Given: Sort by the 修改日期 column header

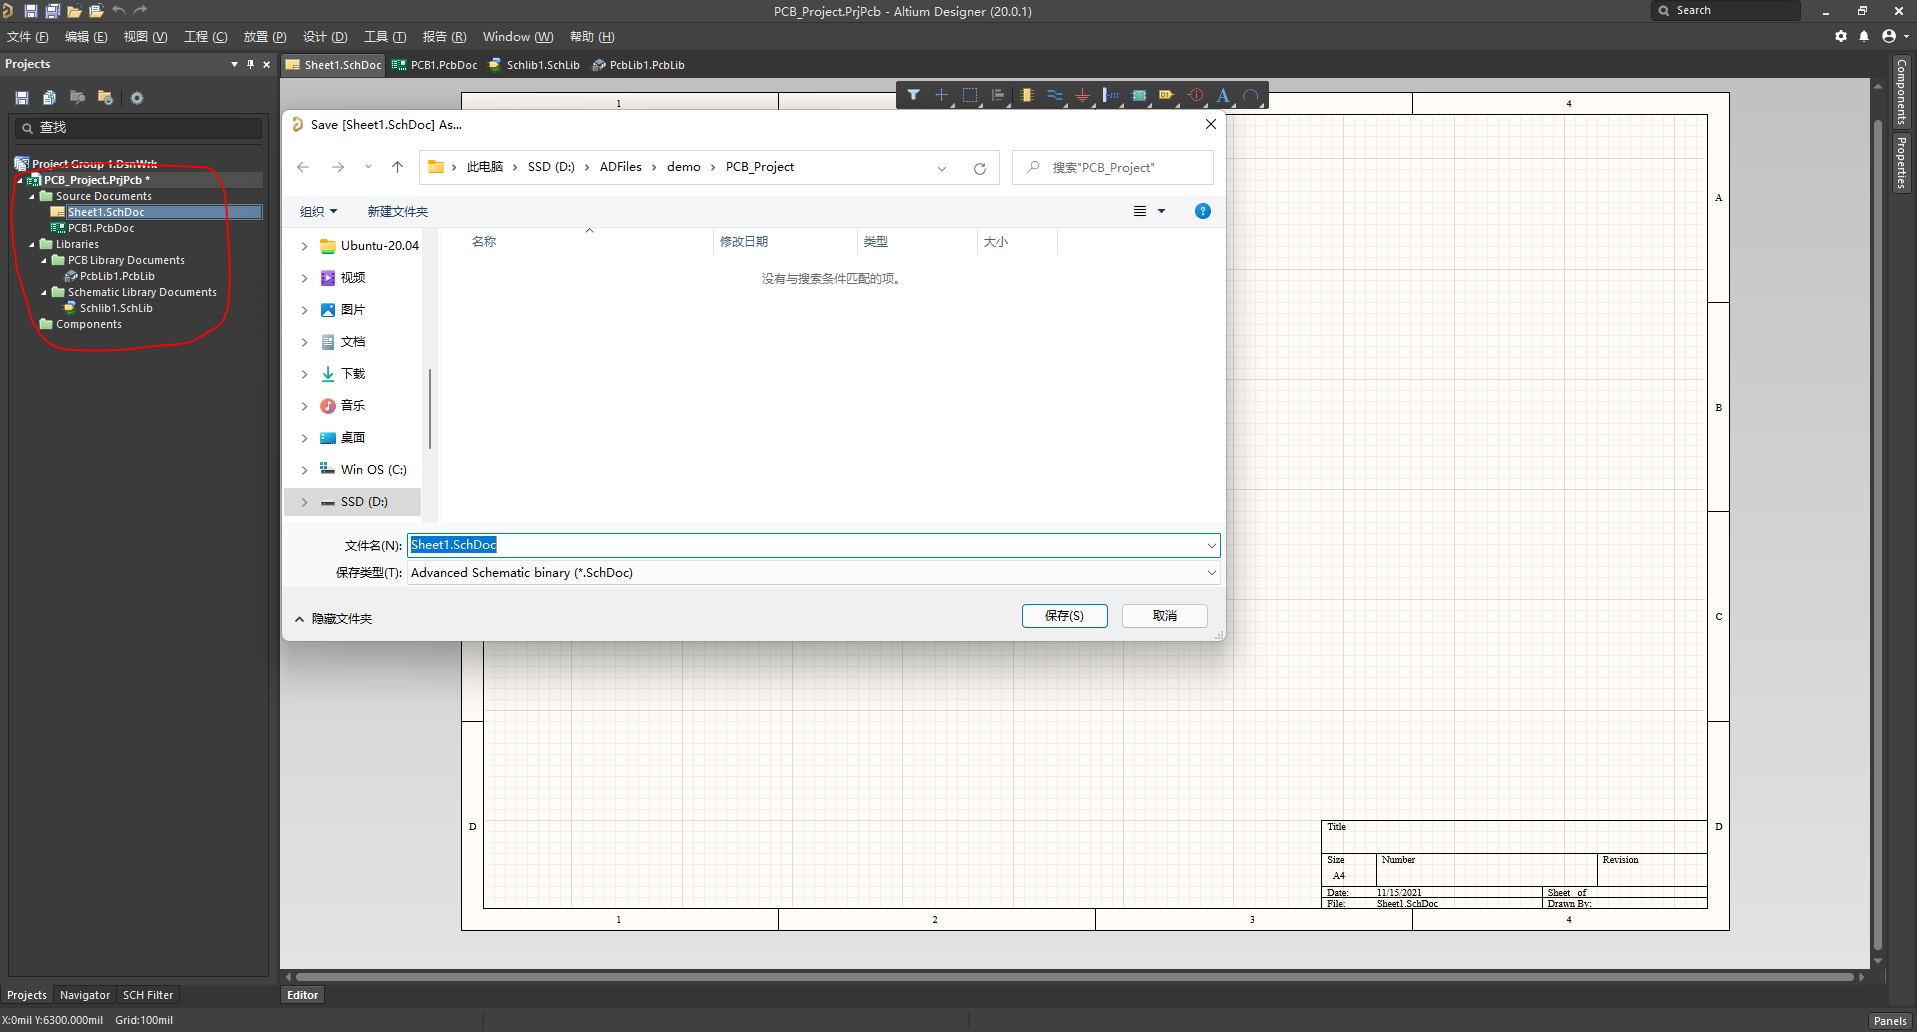Looking at the screenshot, I should 744,242.
